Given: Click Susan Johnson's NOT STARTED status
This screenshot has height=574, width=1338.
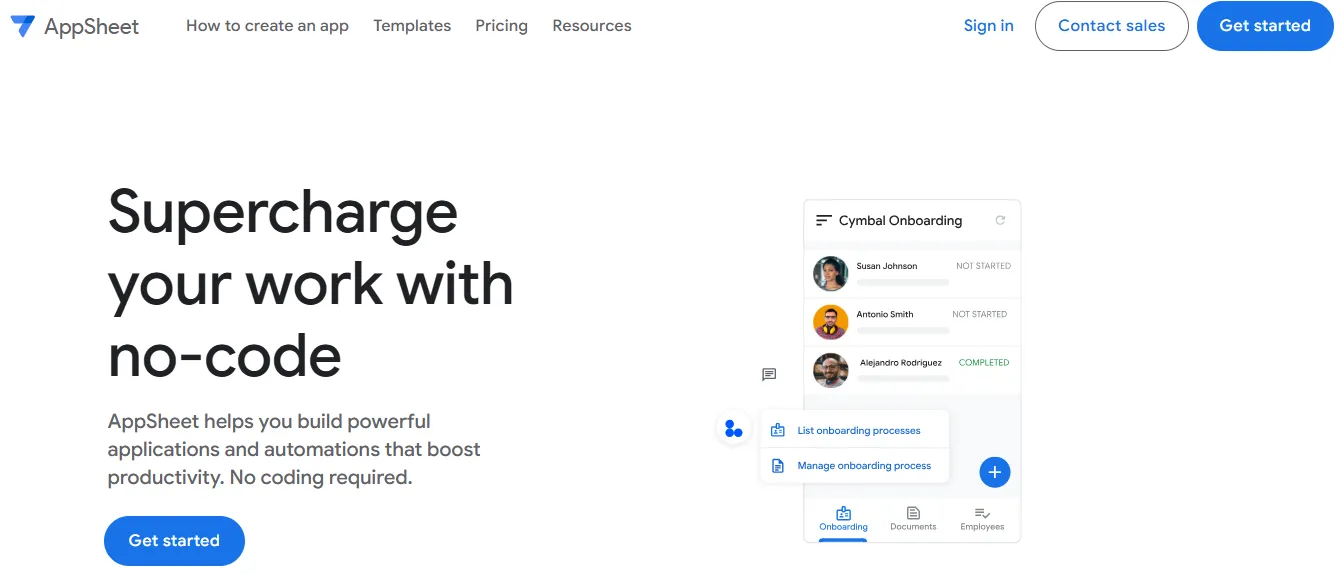Looking at the screenshot, I should [983, 266].
